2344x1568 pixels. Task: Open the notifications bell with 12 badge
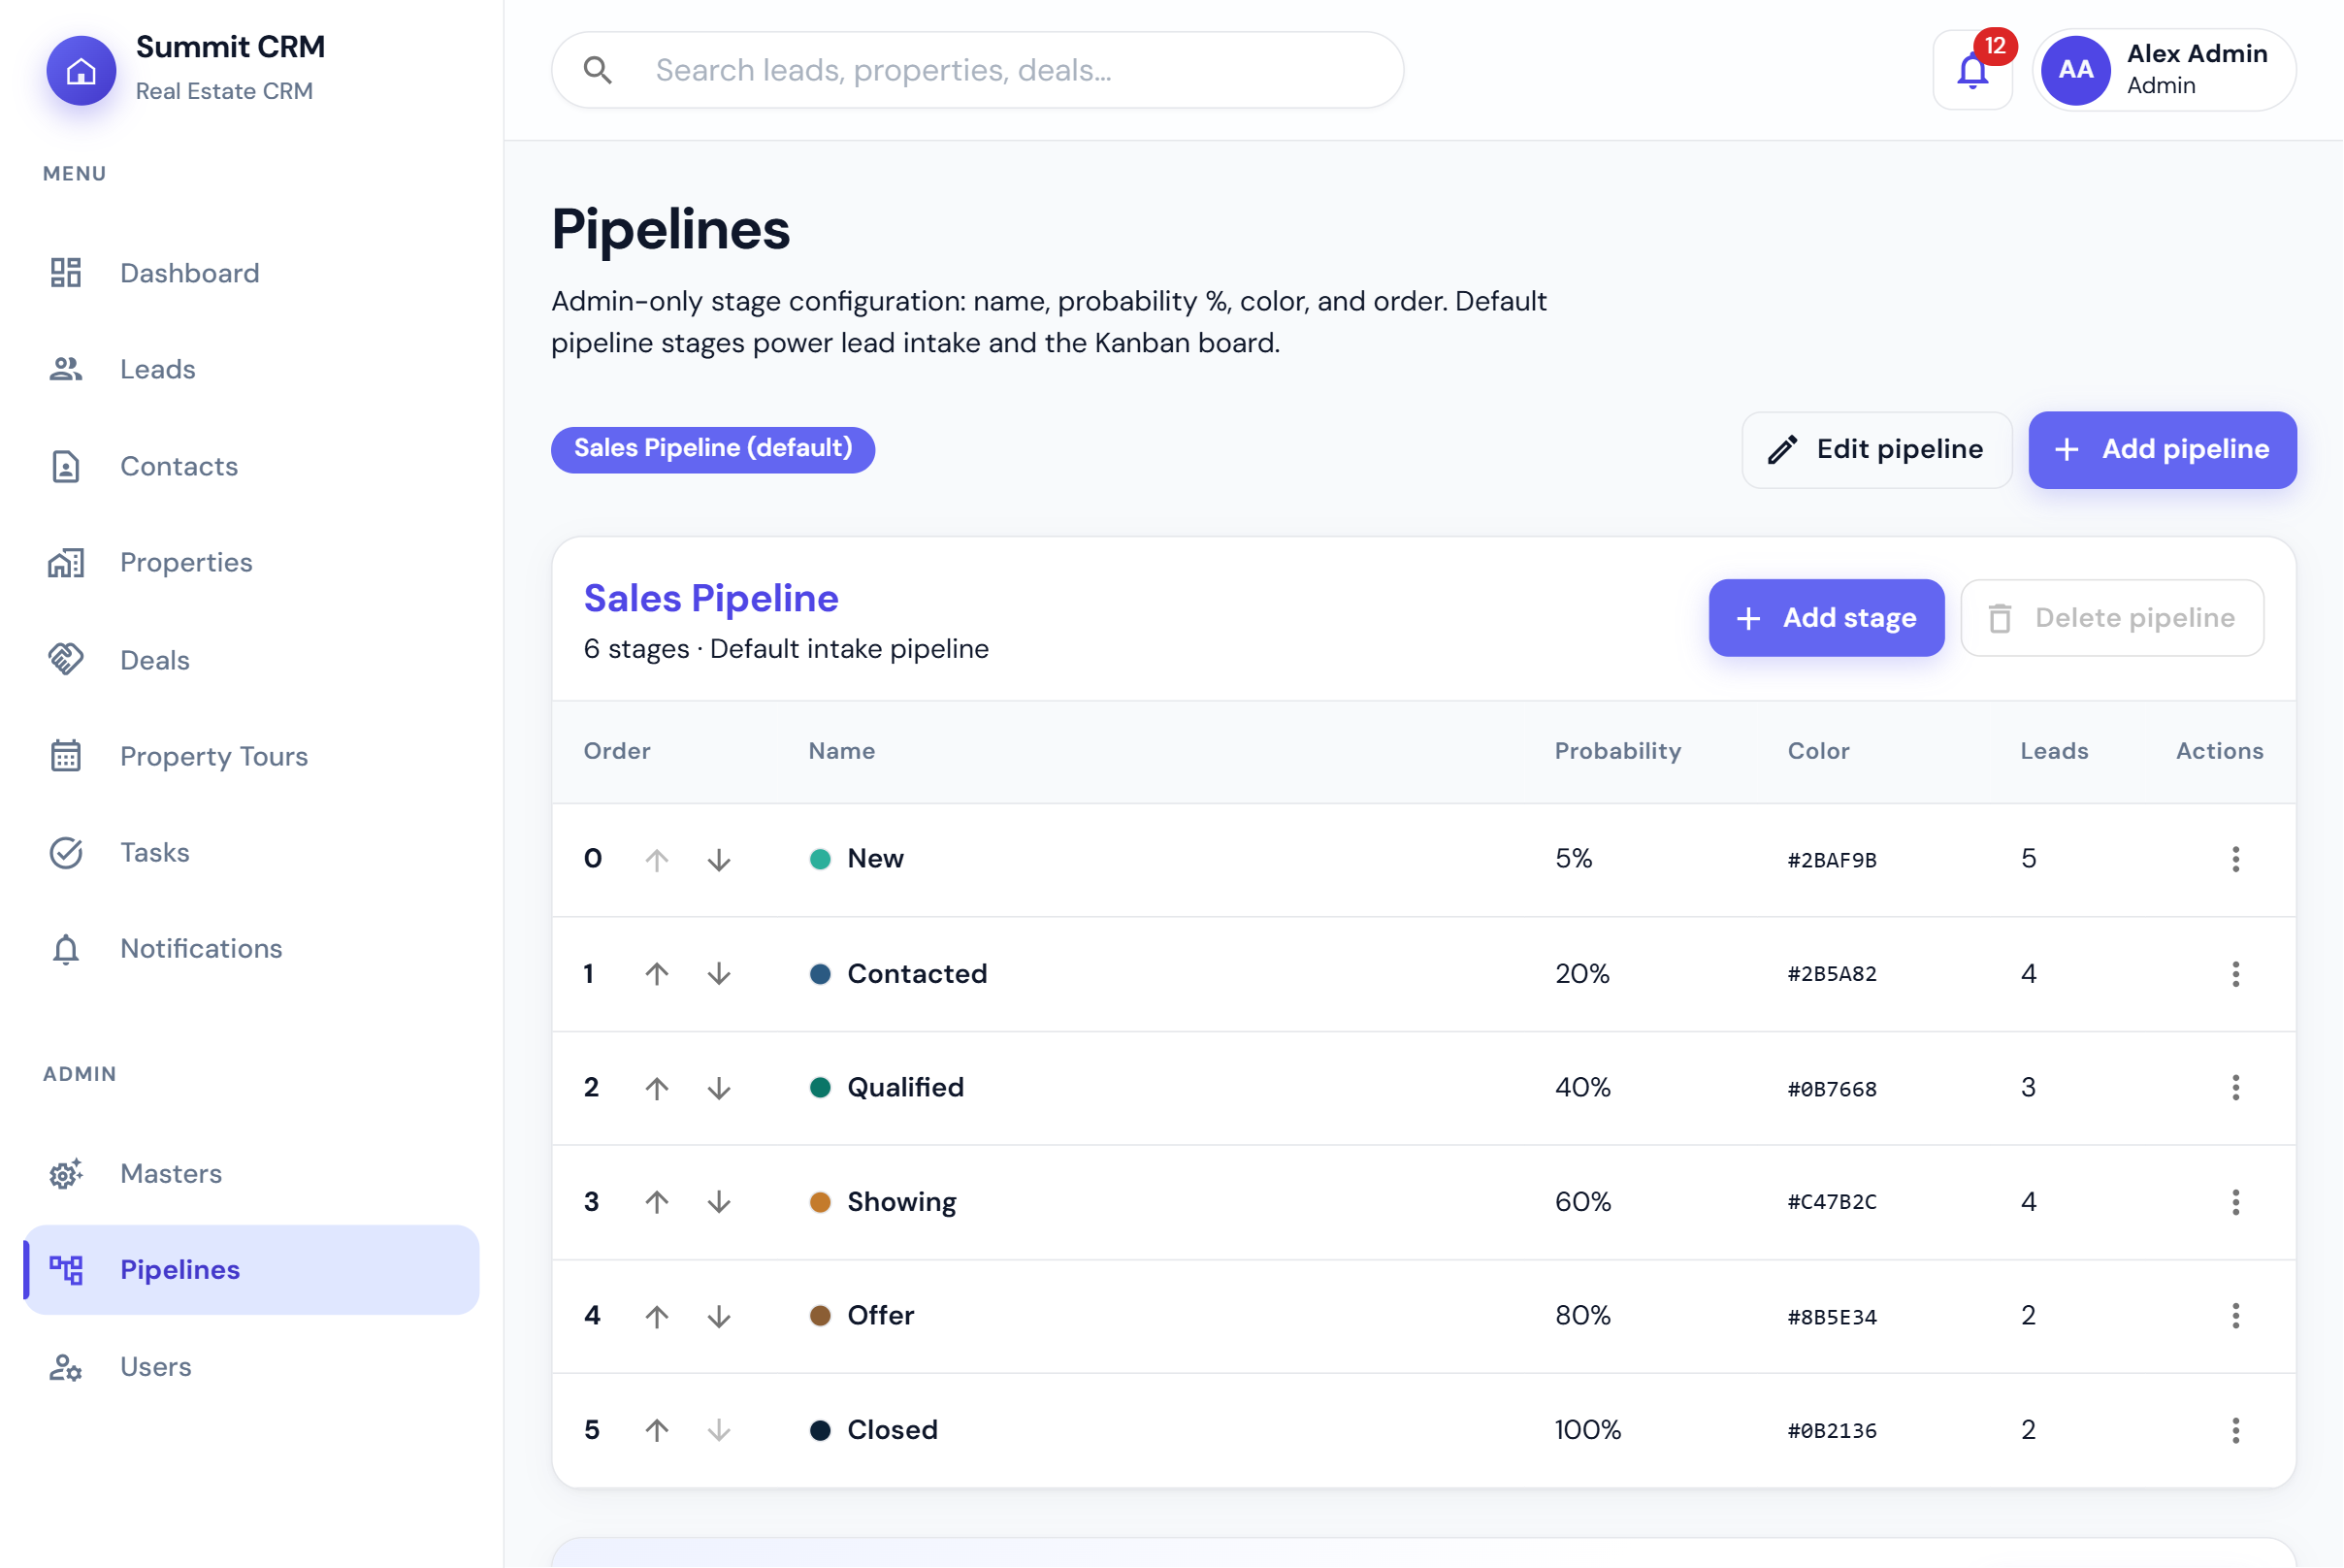pyautogui.click(x=1972, y=70)
